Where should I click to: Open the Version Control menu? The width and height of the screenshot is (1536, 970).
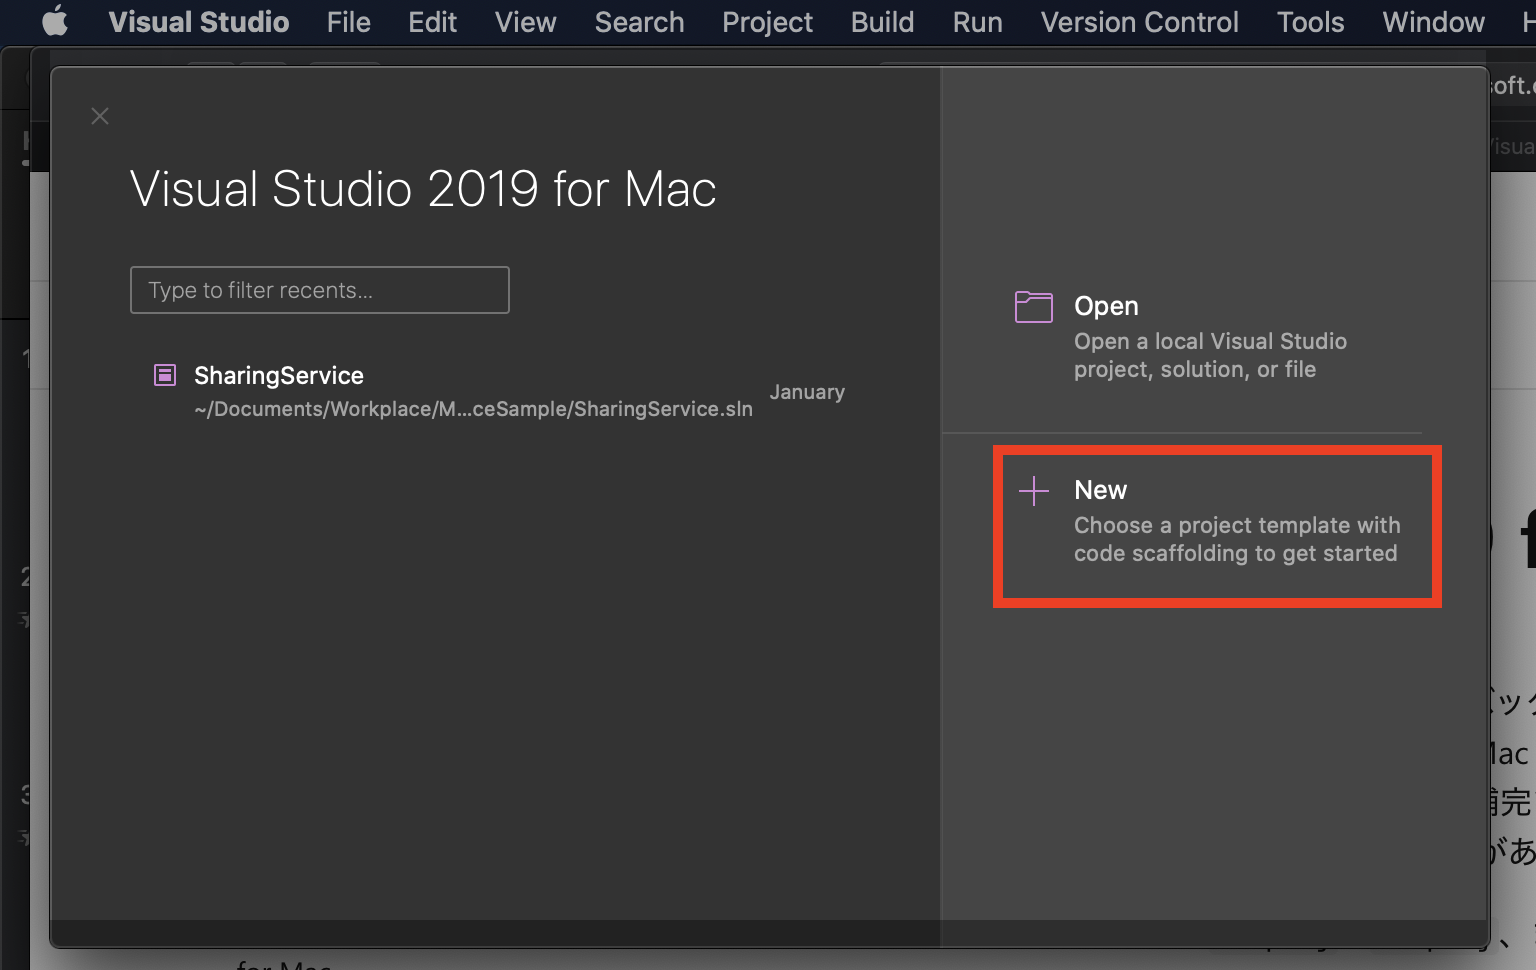[1139, 22]
